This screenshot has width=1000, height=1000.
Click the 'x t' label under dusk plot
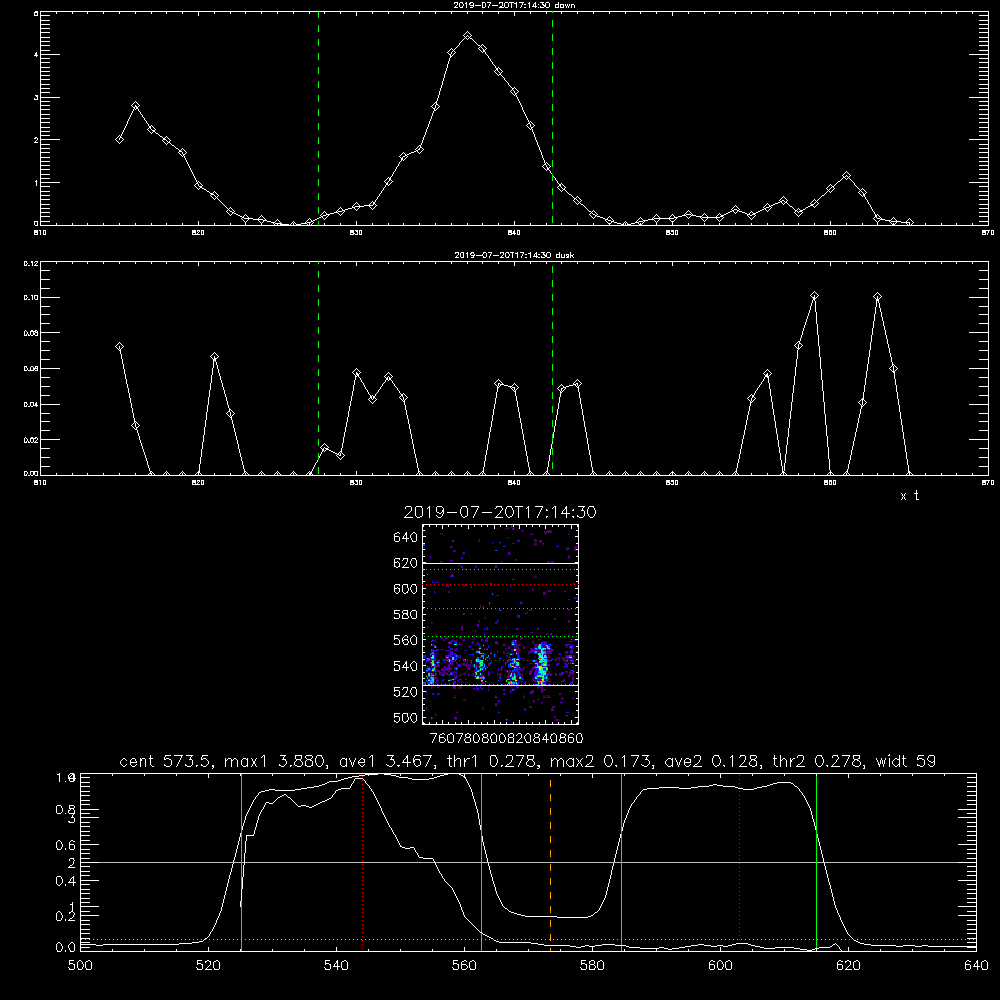(x=909, y=496)
